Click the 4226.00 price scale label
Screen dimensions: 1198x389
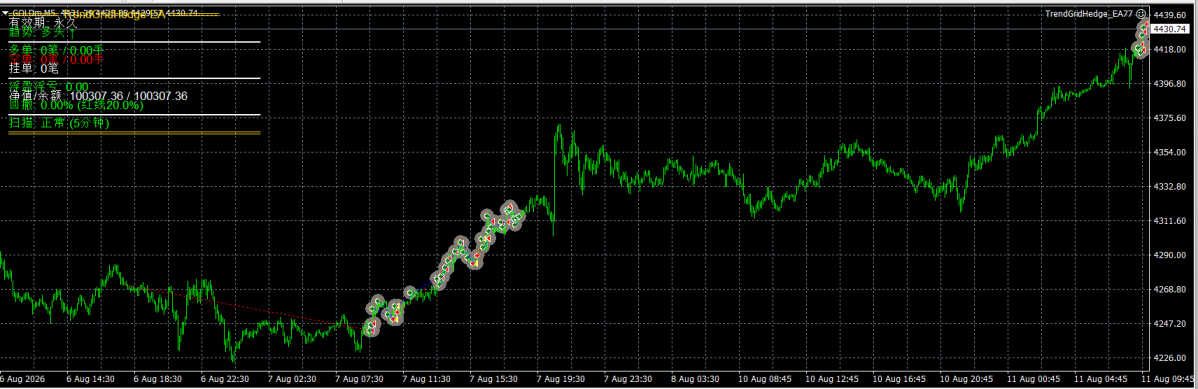1169,358
